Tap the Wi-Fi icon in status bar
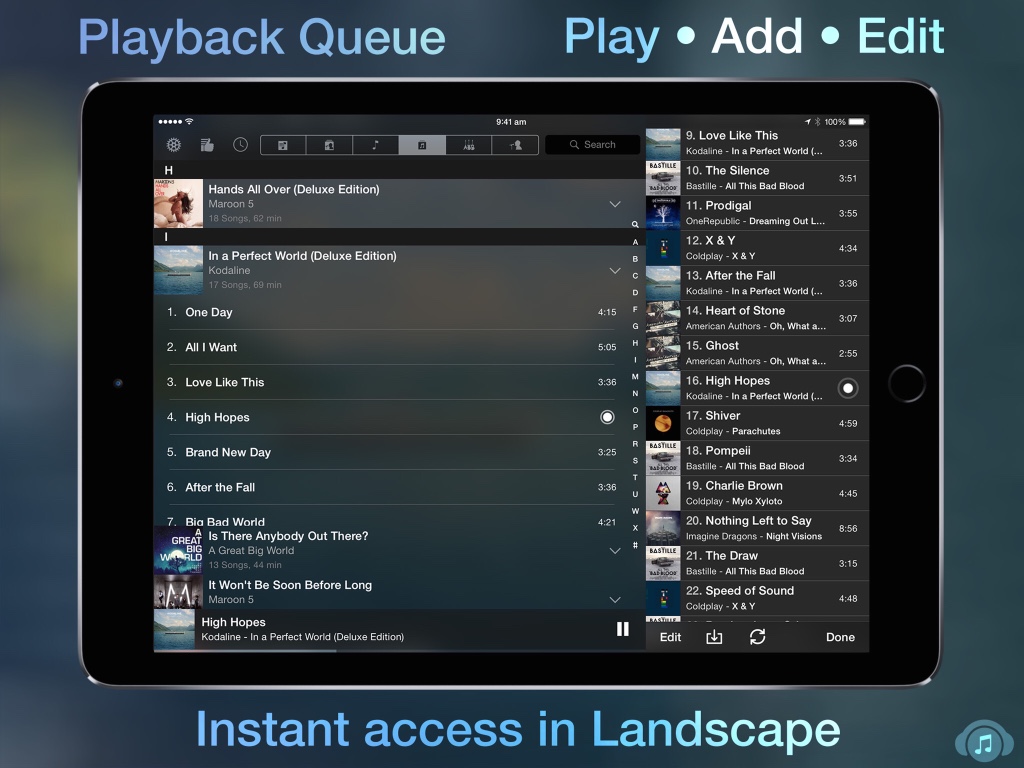This screenshot has height=768, width=1024. [x=189, y=121]
